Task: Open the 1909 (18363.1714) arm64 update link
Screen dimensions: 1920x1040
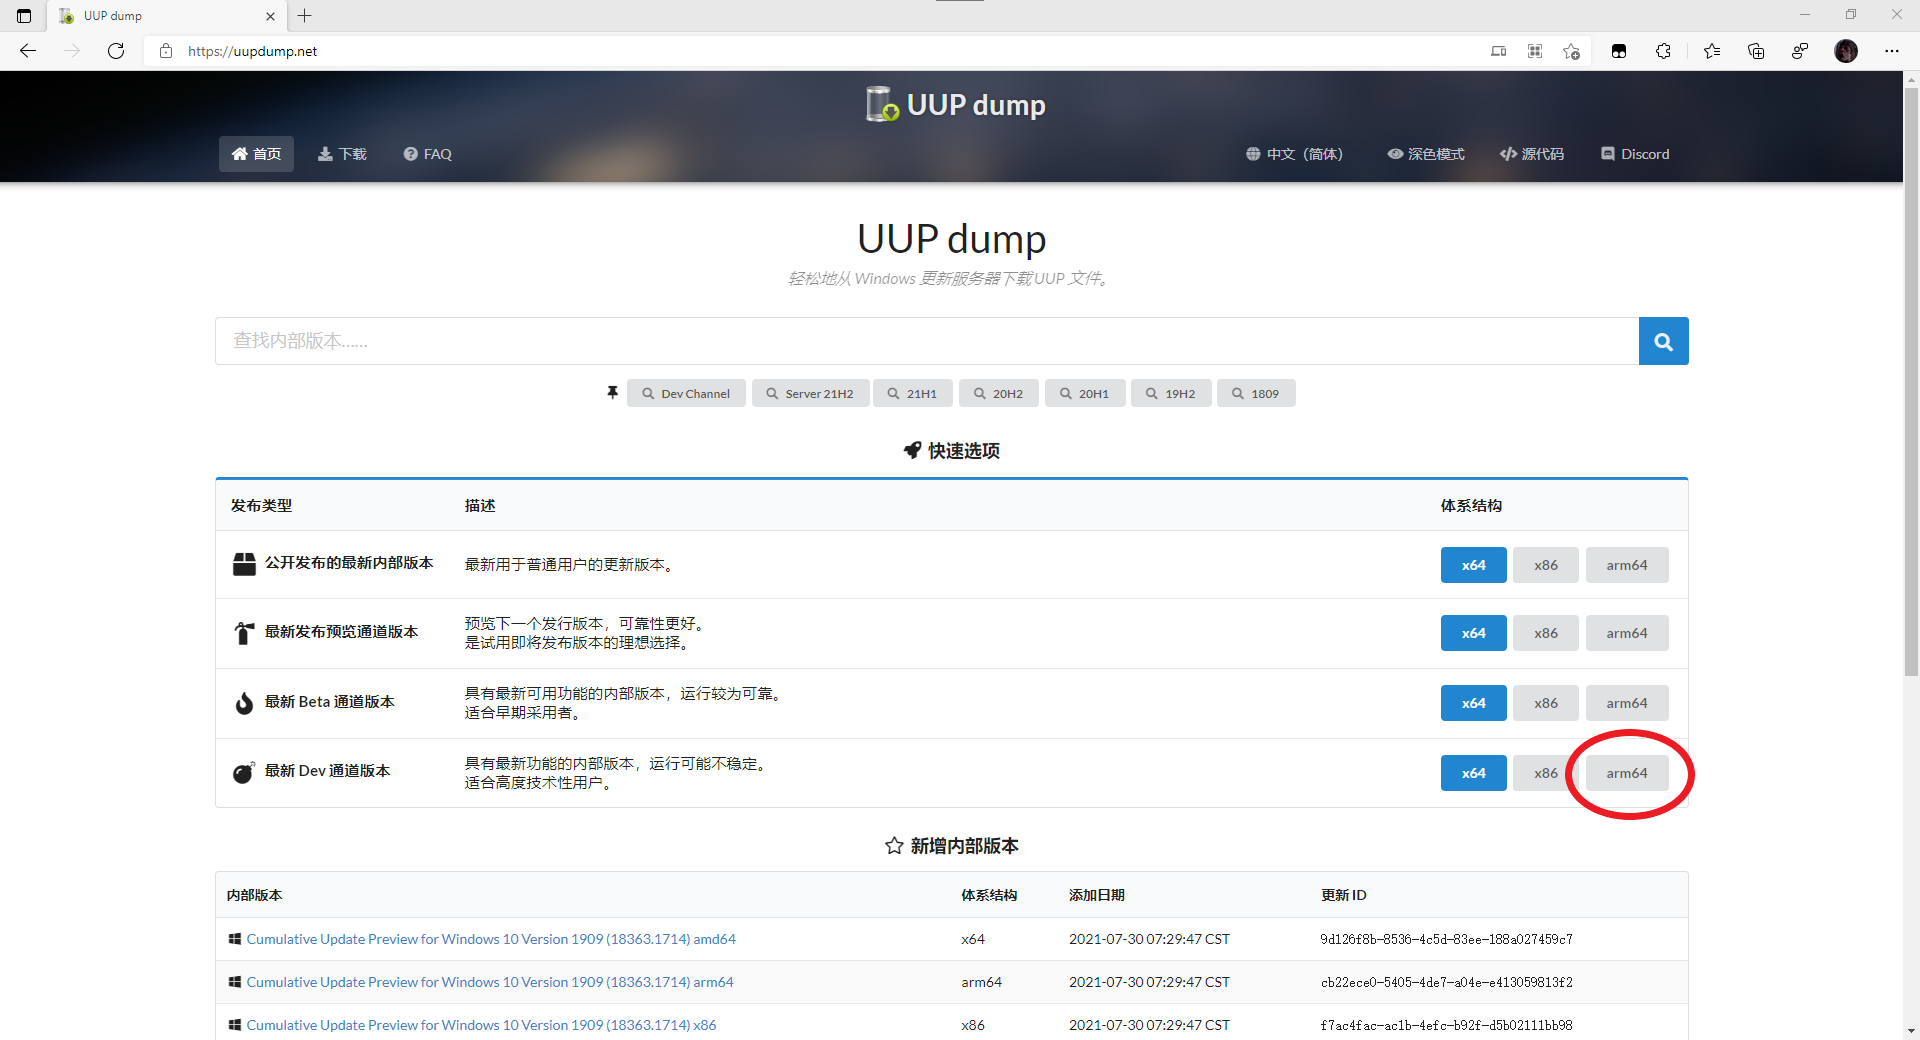Action: 490,982
